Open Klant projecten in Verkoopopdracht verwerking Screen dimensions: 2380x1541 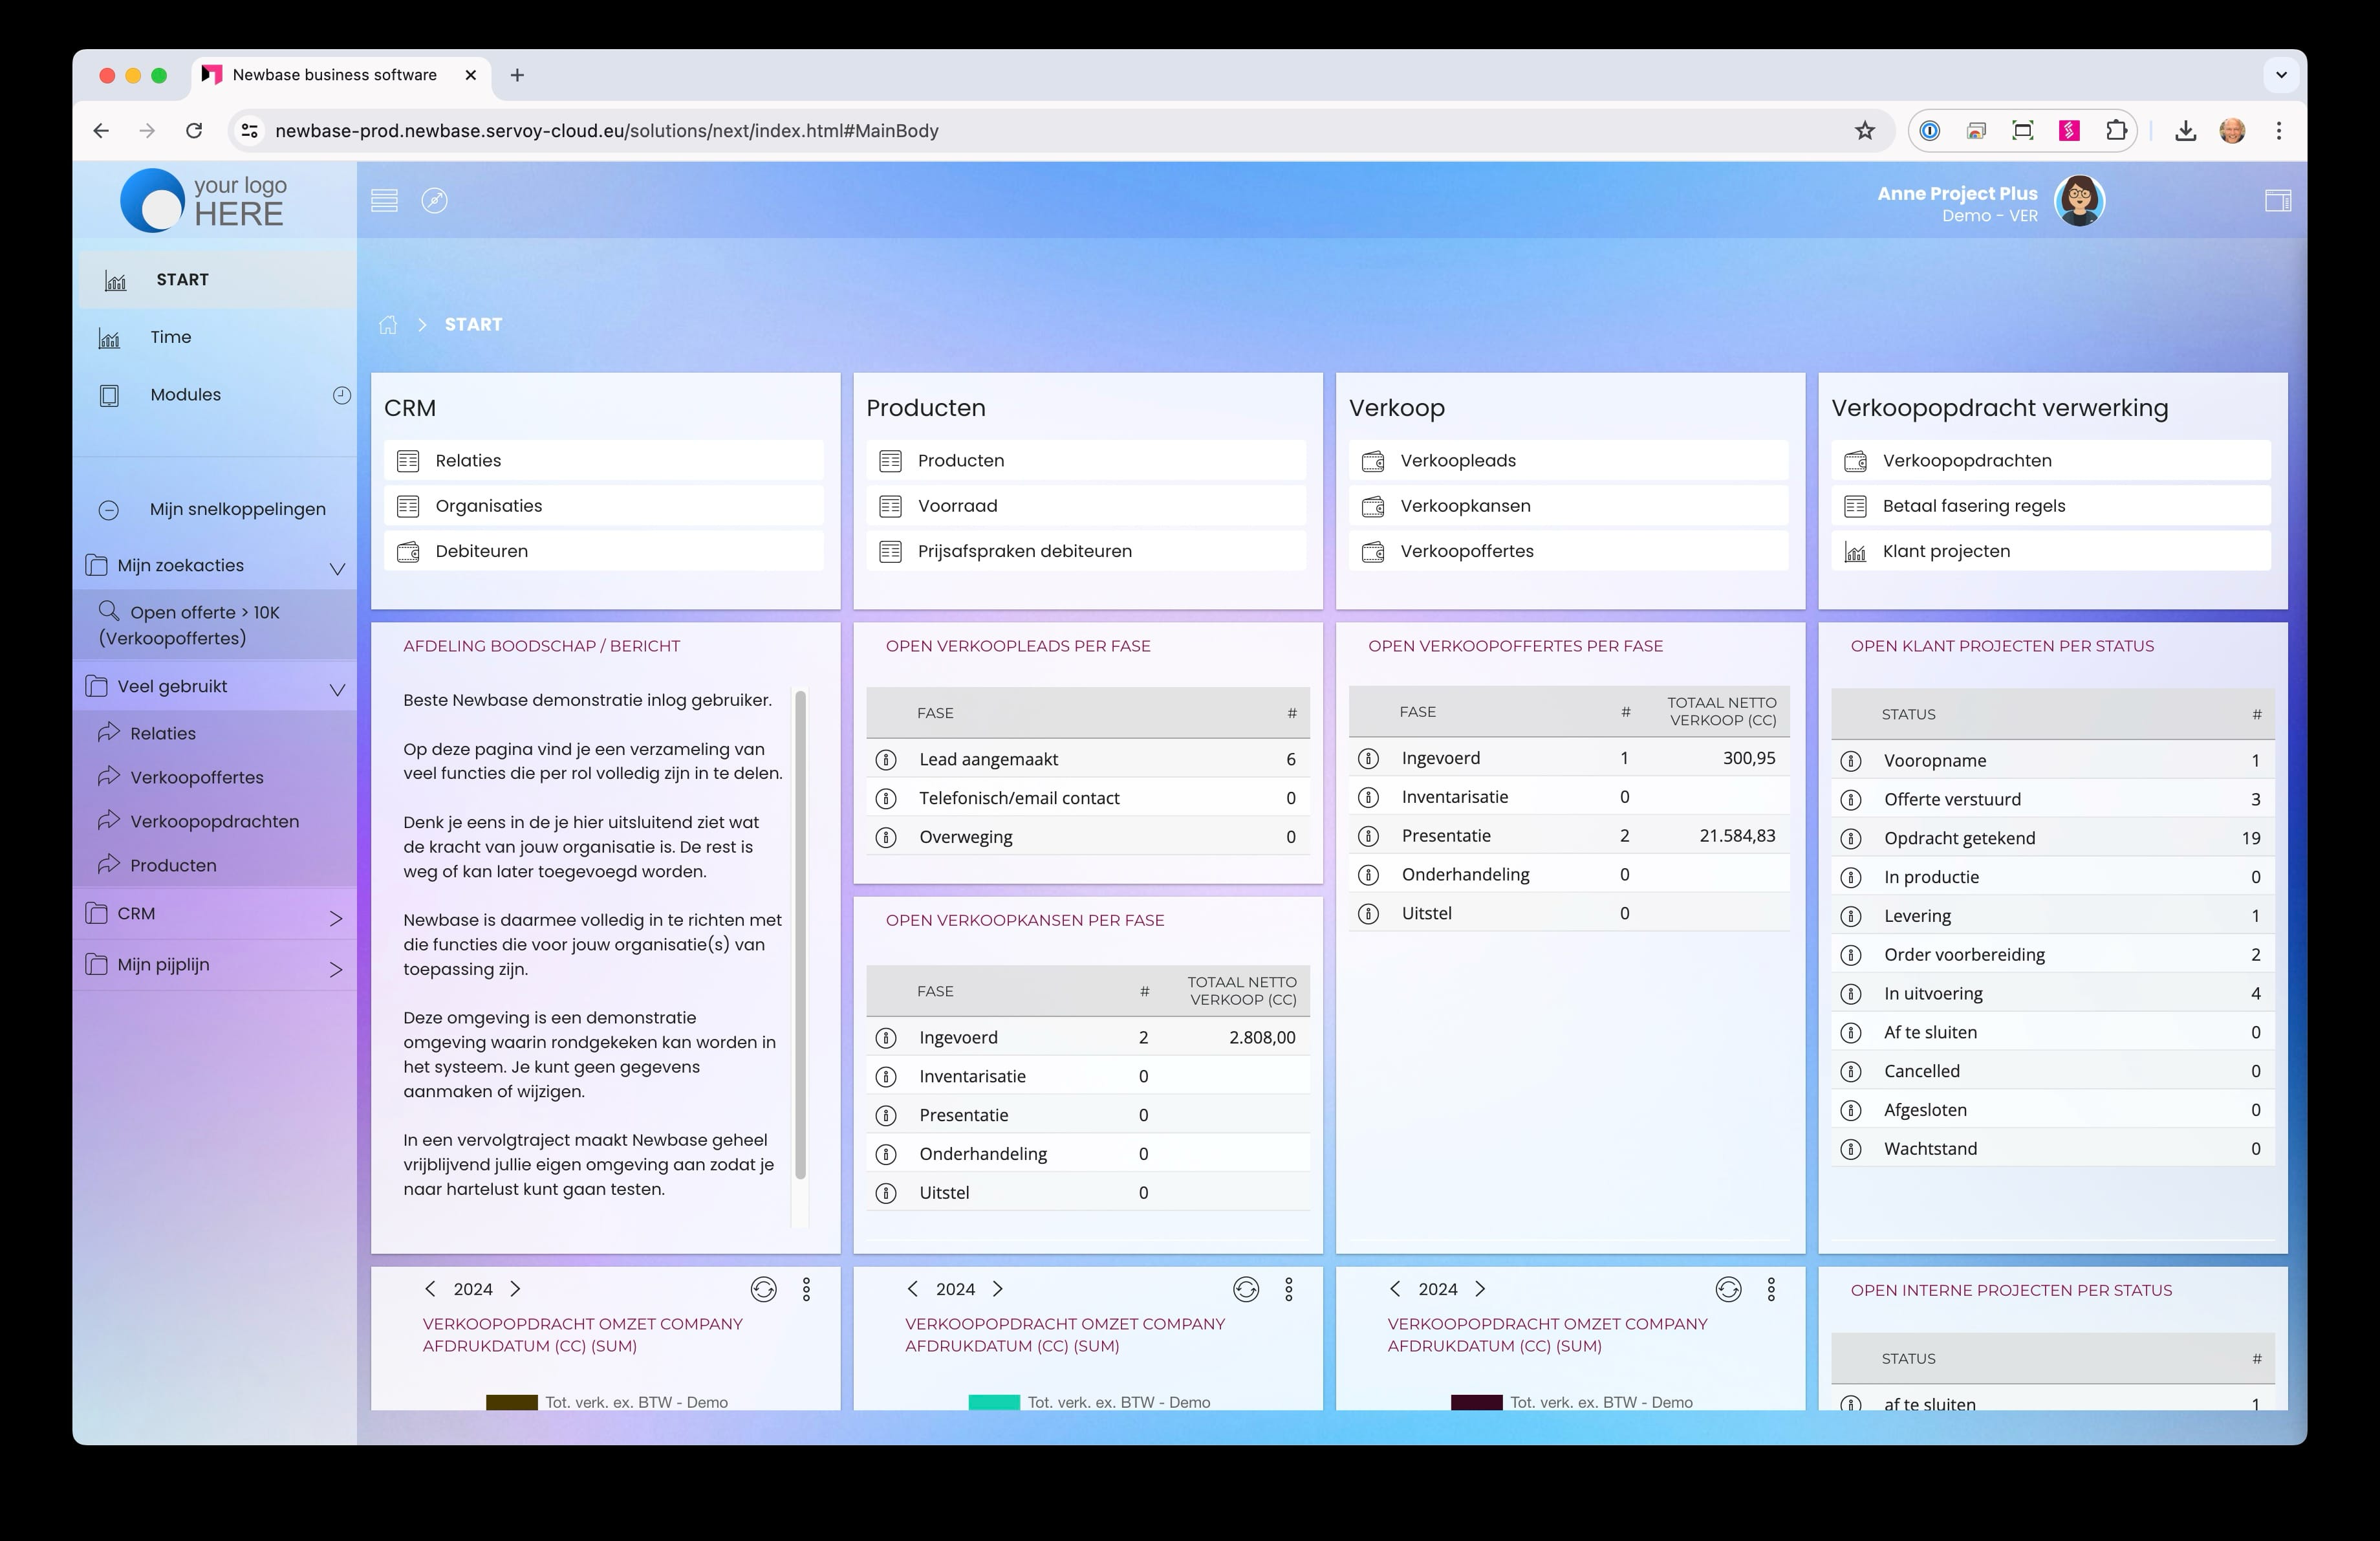1945,551
